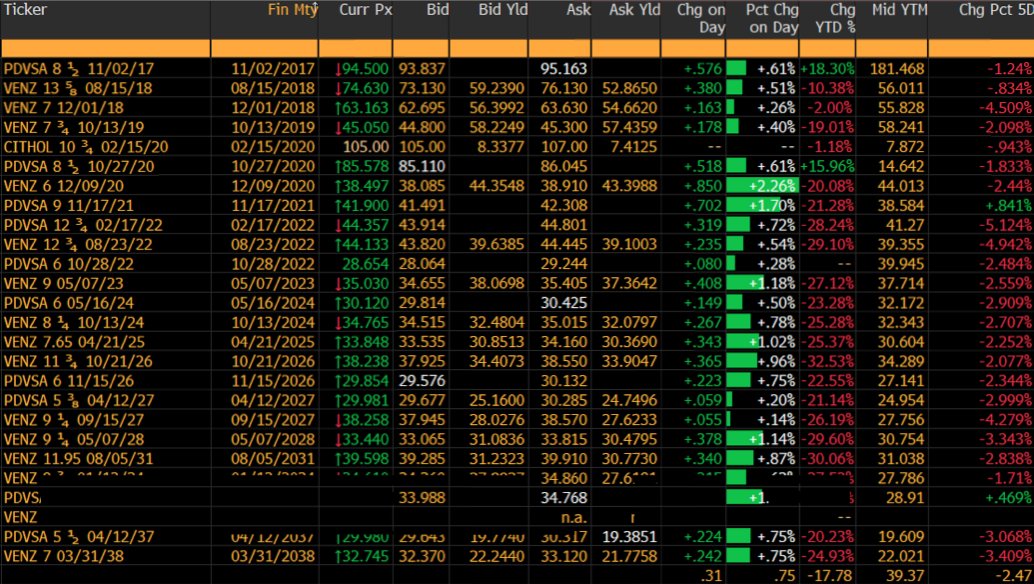This screenshot has width=1034, height=584.
Task: Click bid price 29.576
Action: coord(422,381)
